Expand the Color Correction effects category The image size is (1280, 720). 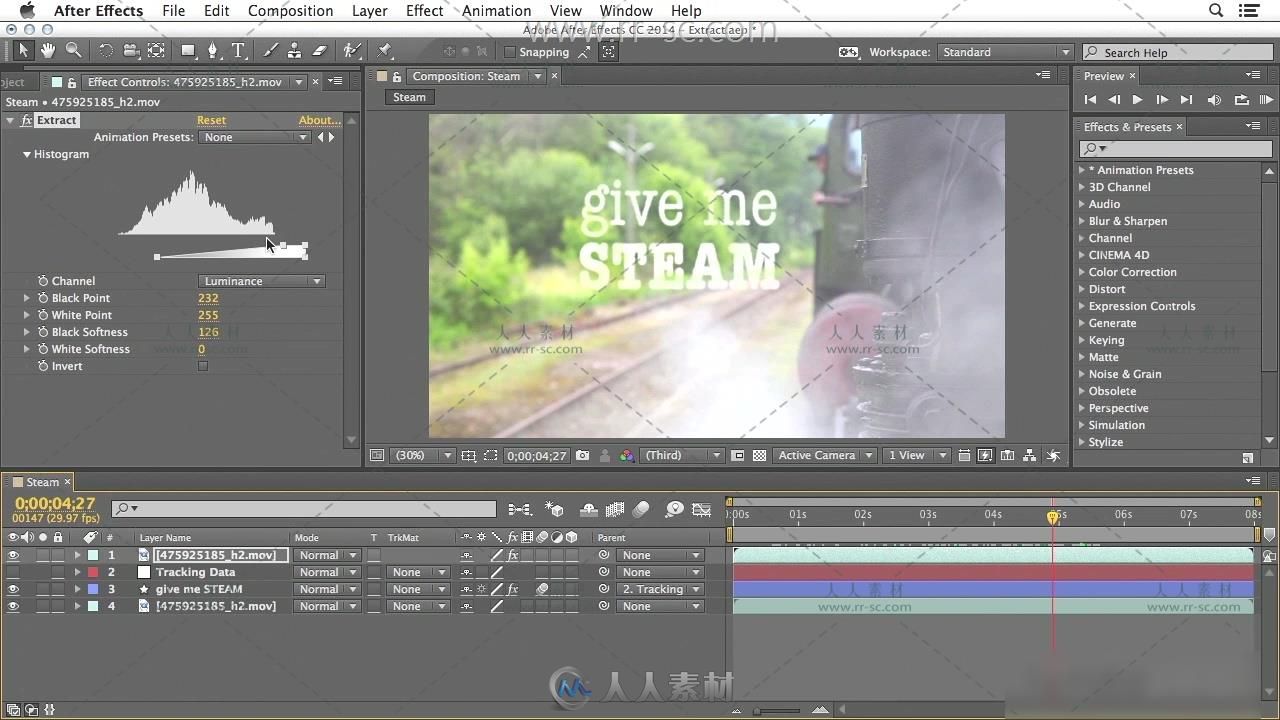point(1081,272)
